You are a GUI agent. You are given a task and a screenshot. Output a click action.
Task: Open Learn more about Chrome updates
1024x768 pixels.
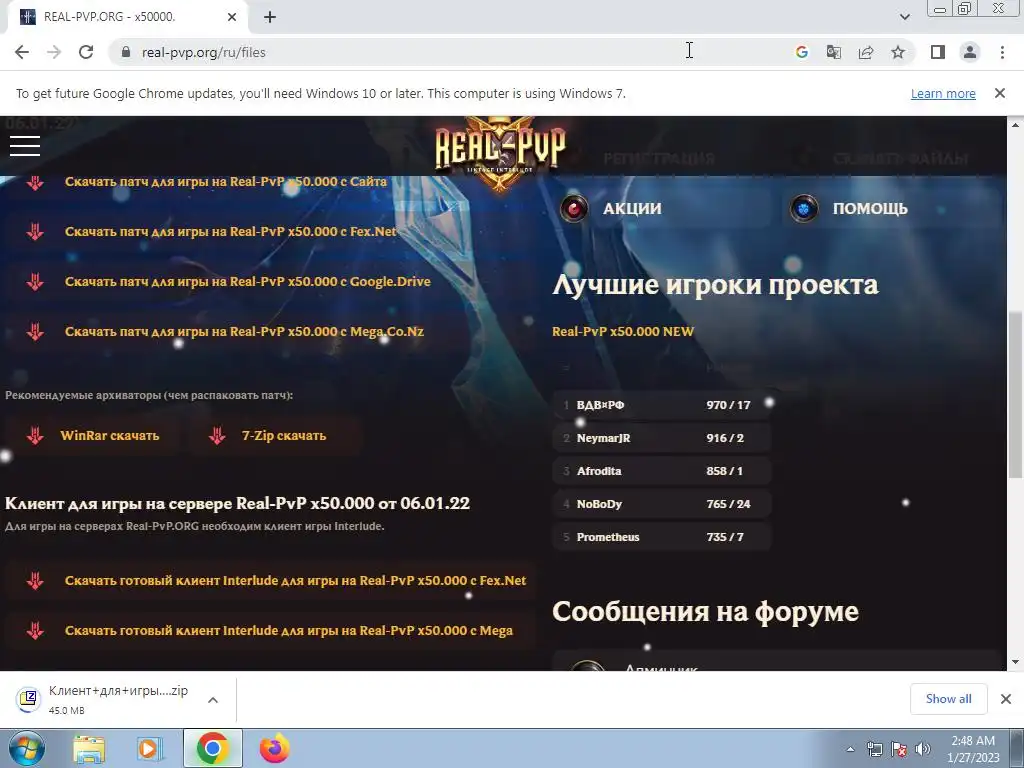pyautogui.click(x=943, y=93)
